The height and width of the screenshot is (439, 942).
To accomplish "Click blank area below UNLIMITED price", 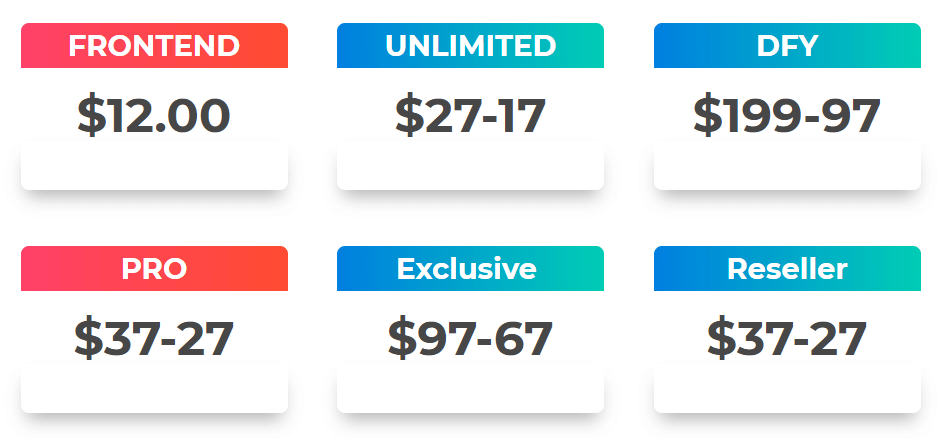I will 470,165.
